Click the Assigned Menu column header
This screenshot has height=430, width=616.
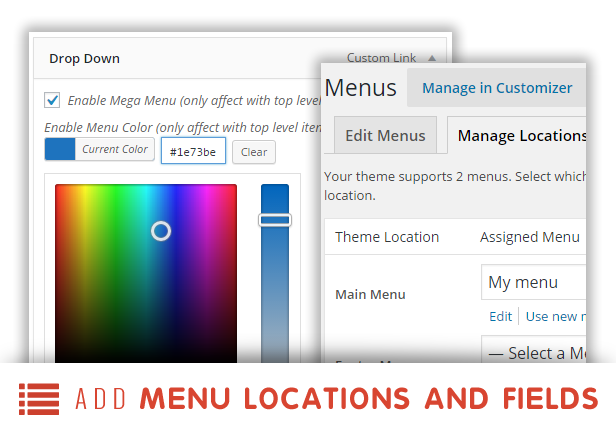point(530,237)
